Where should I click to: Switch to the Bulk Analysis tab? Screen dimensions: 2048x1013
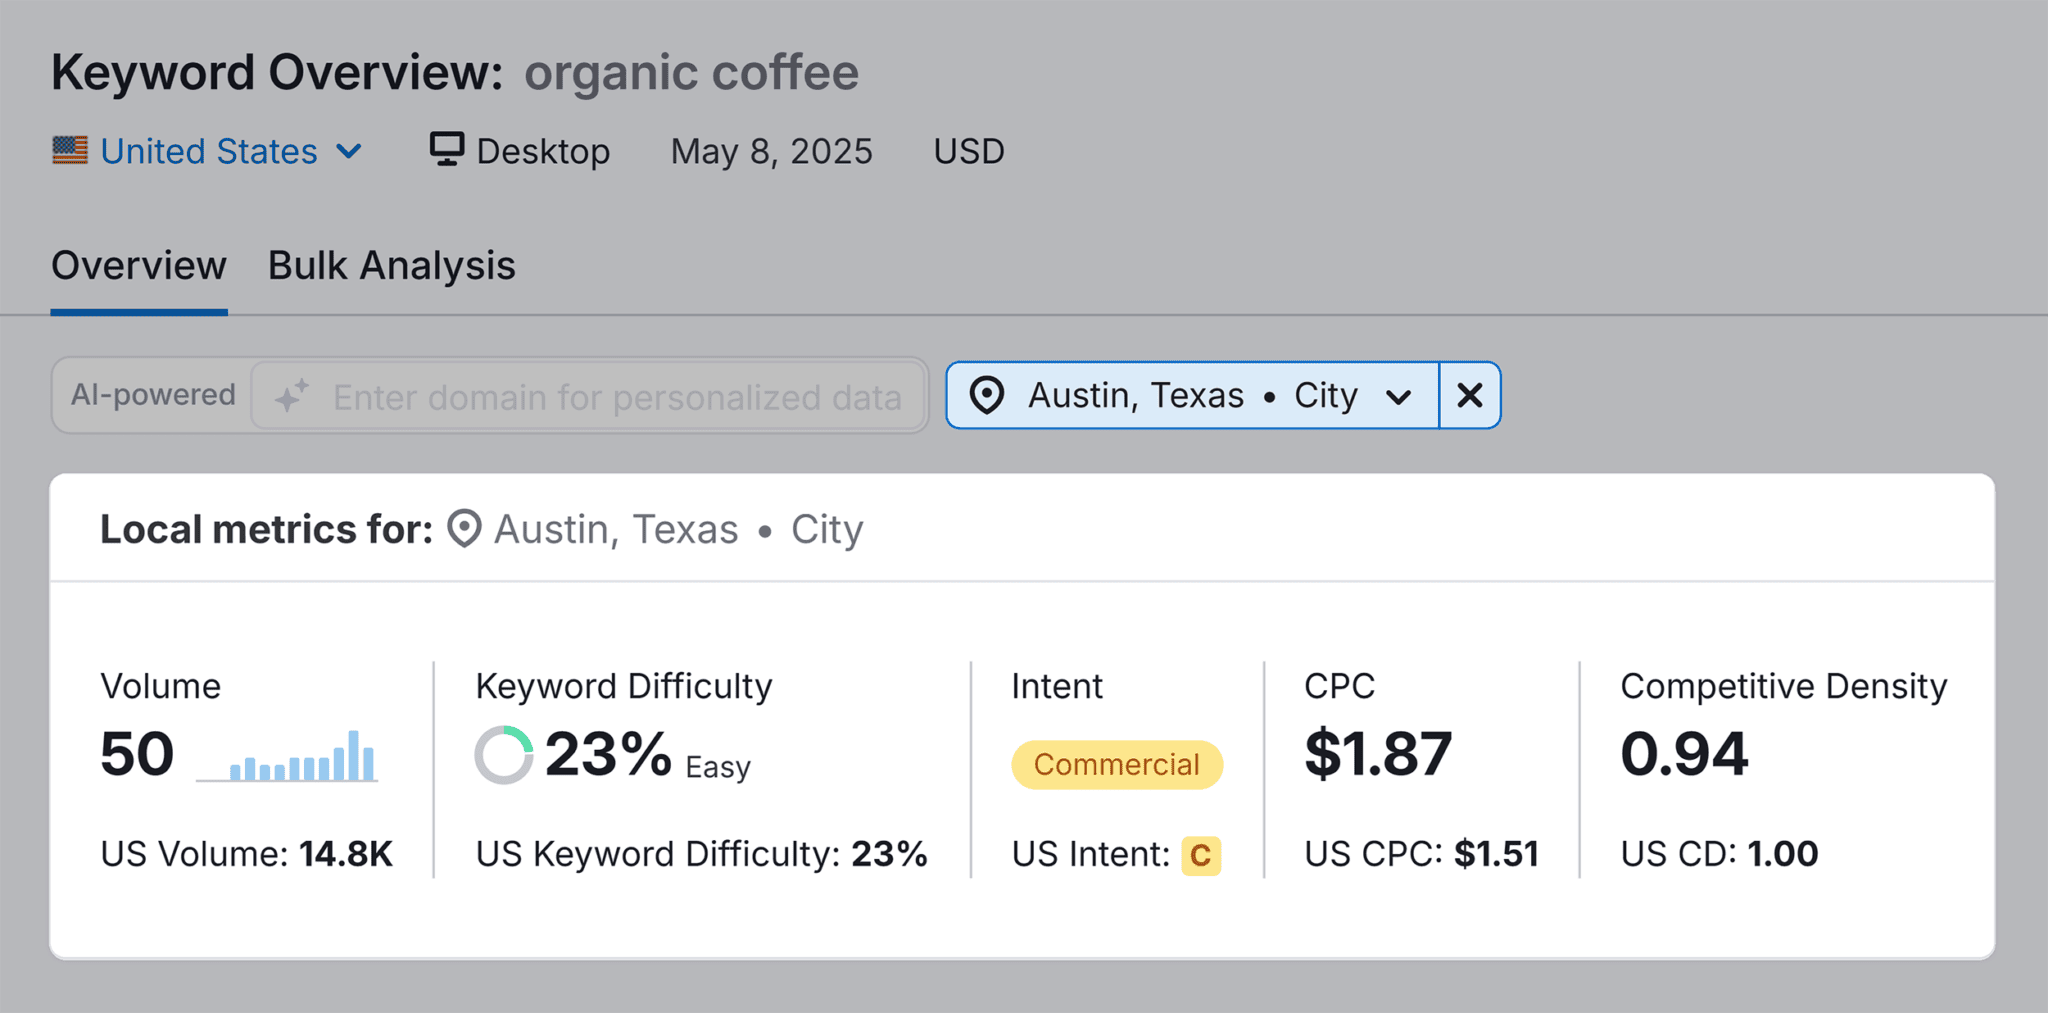(390, 265)
